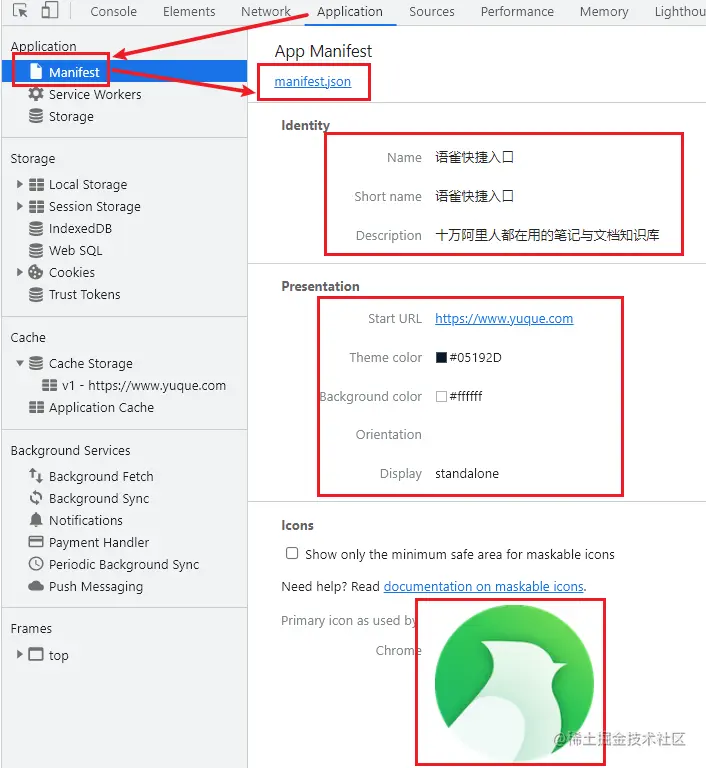Collapse the Cache Storage tree
This screenshot has height=768, width=706.
tap(20, 363)
